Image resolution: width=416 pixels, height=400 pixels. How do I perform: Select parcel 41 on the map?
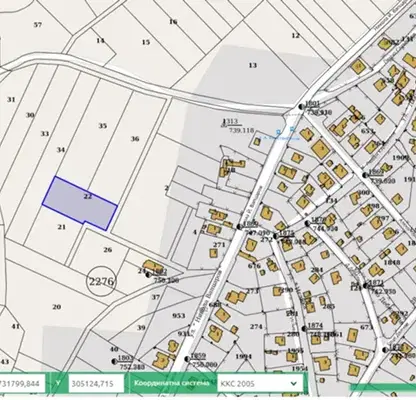pyautogui.click(x=15, y=326)
